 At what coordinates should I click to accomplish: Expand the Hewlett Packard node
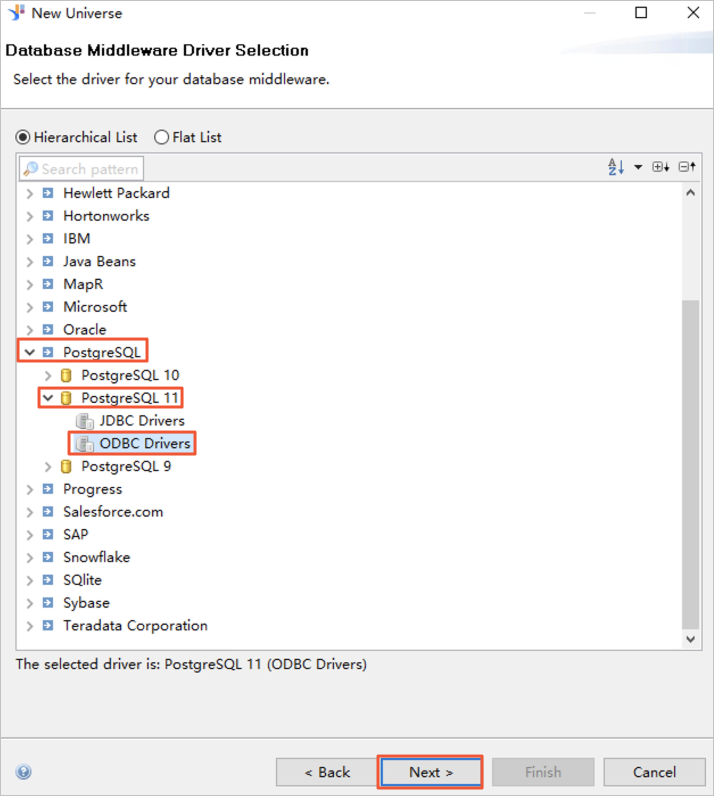coord(29,193)
